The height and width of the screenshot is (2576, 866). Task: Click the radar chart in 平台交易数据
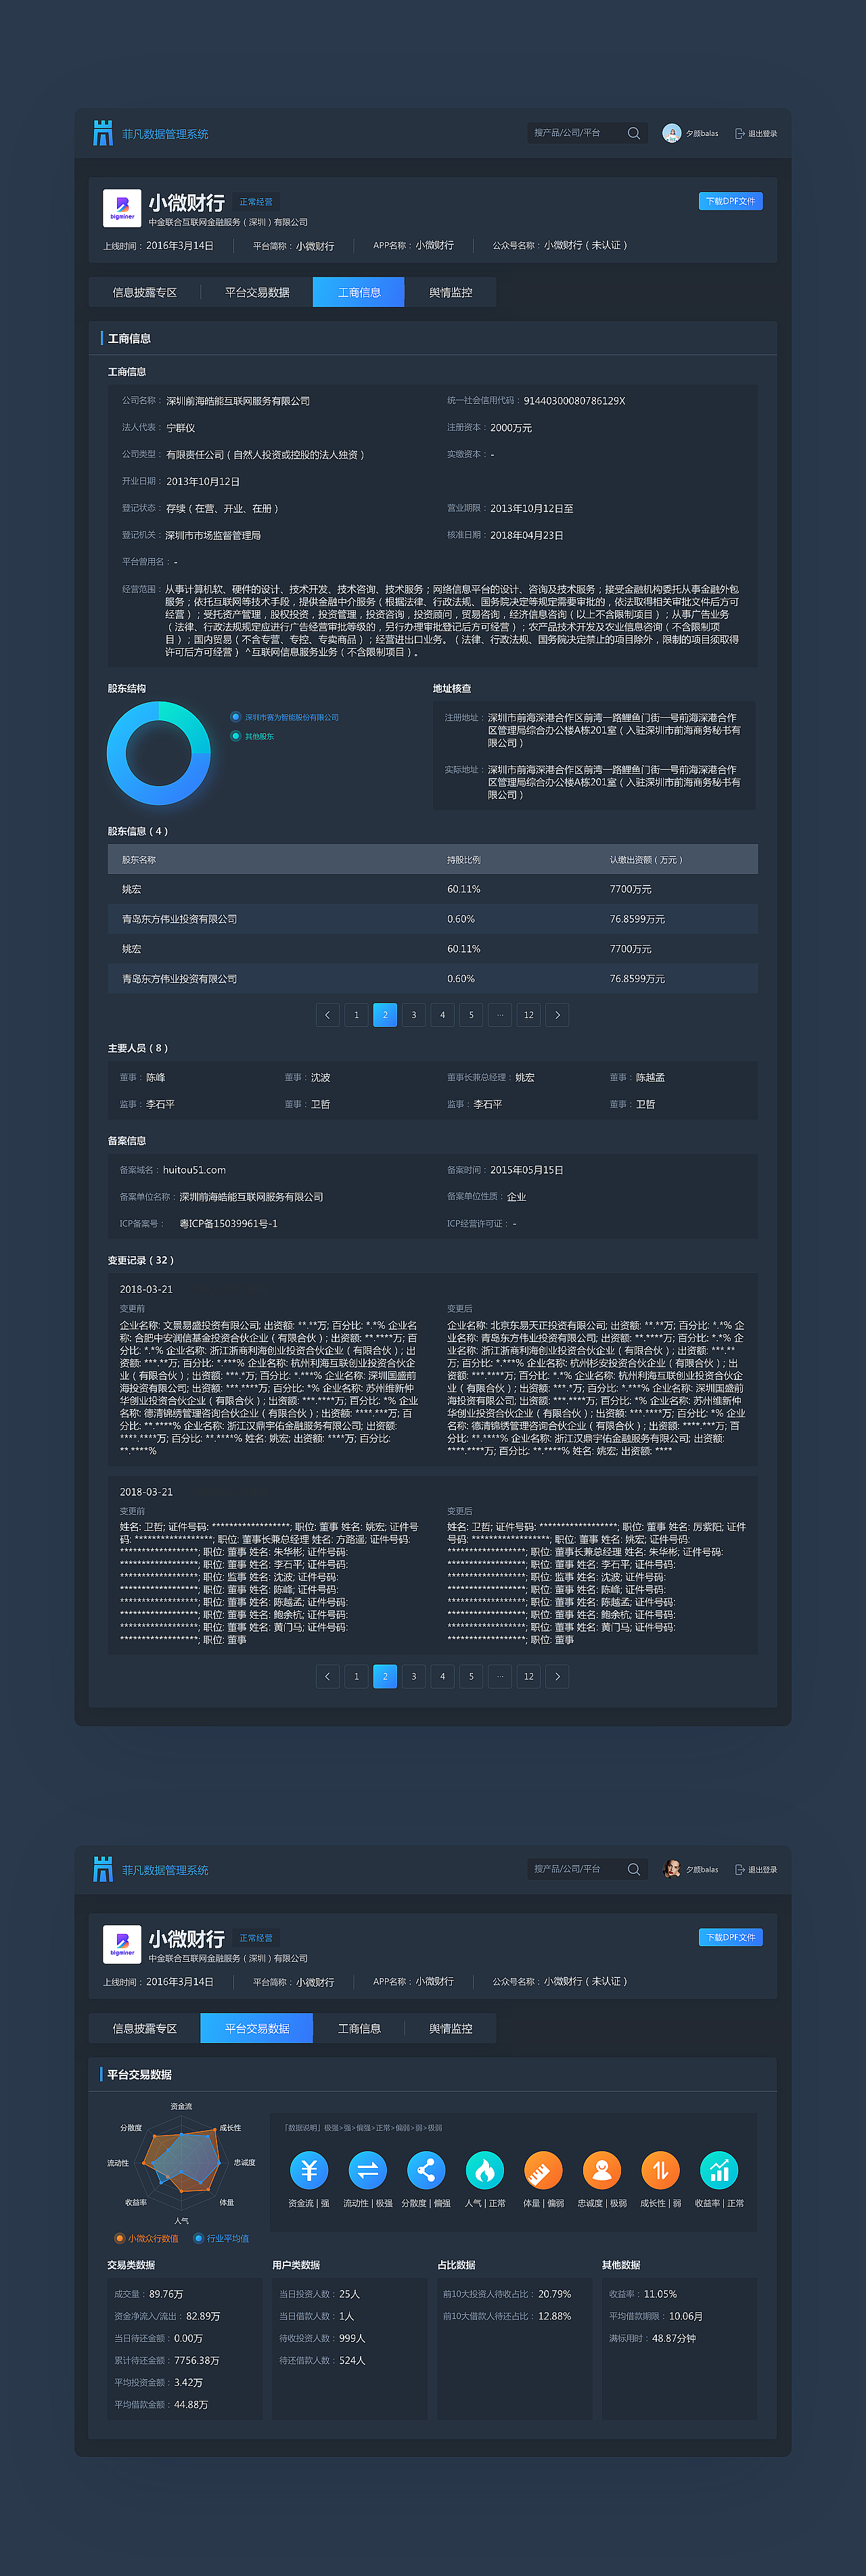(x=181, y=2163)
